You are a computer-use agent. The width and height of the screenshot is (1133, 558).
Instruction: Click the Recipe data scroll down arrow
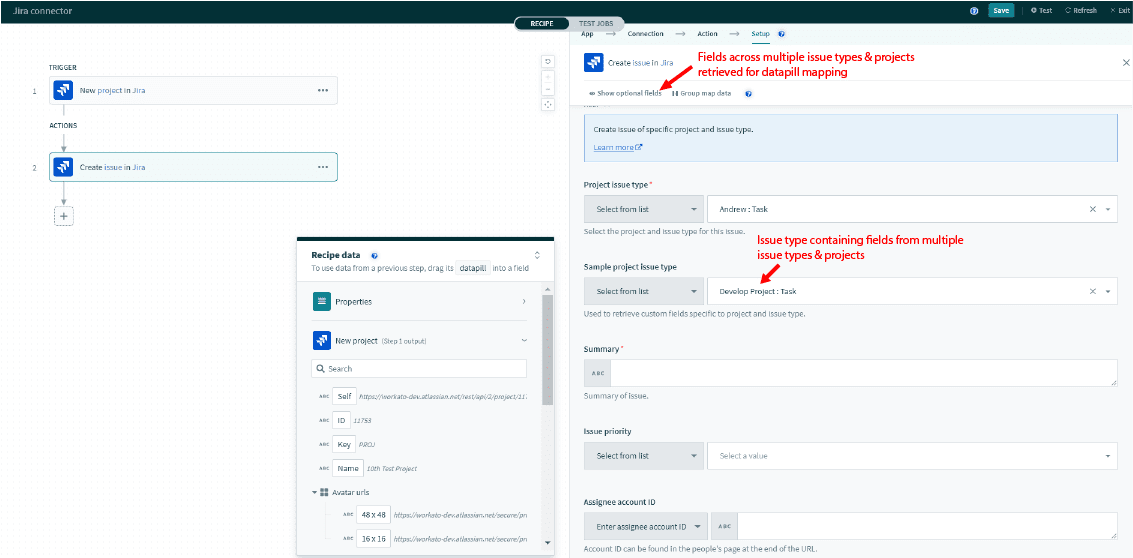tap(547, 543)
